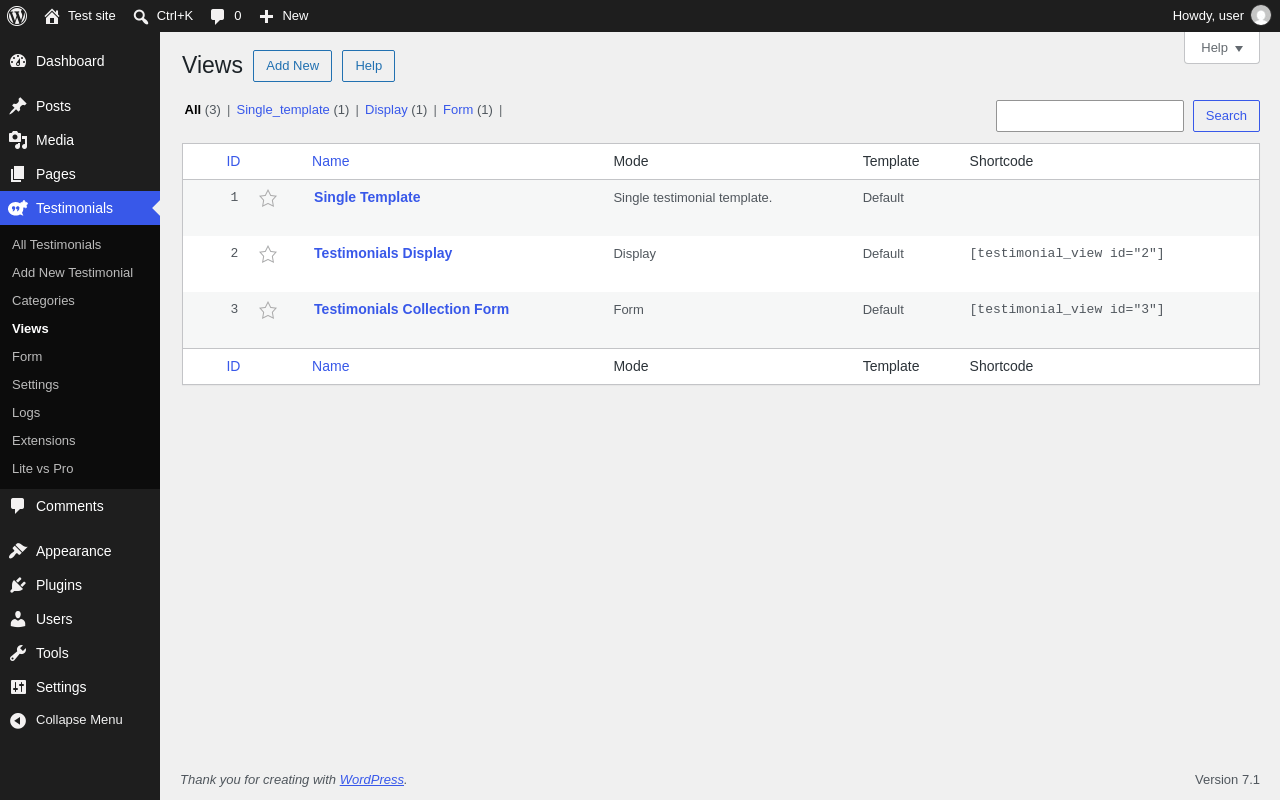
Task: Click into the views search field
Action: click(1090, 116)
